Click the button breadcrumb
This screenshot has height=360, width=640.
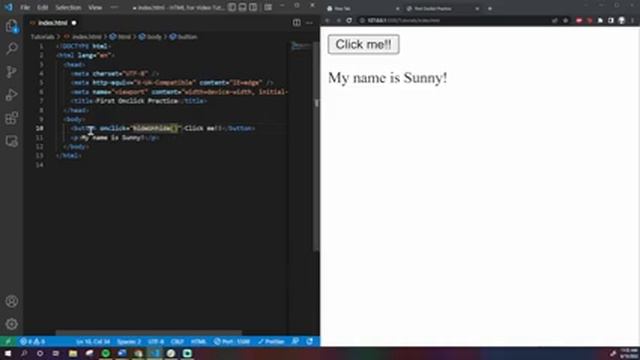point(187,37)
